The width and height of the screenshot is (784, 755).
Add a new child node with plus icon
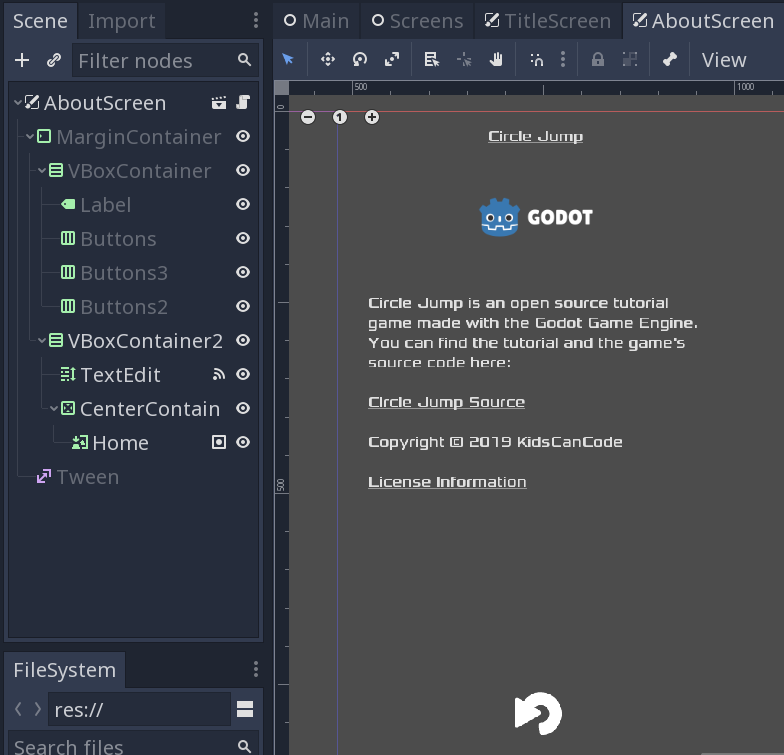(x=22, y=60)
